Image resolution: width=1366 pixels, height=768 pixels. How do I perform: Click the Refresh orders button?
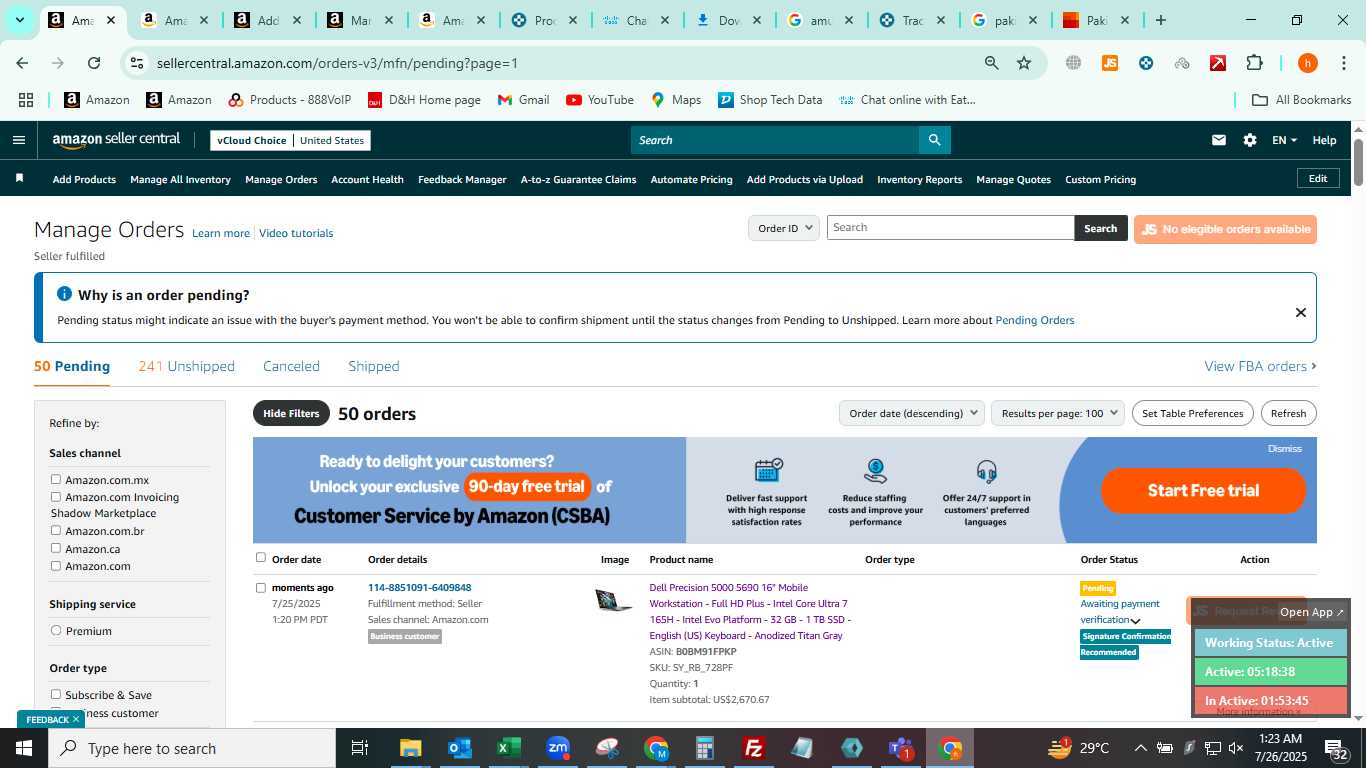(1288, 413)
